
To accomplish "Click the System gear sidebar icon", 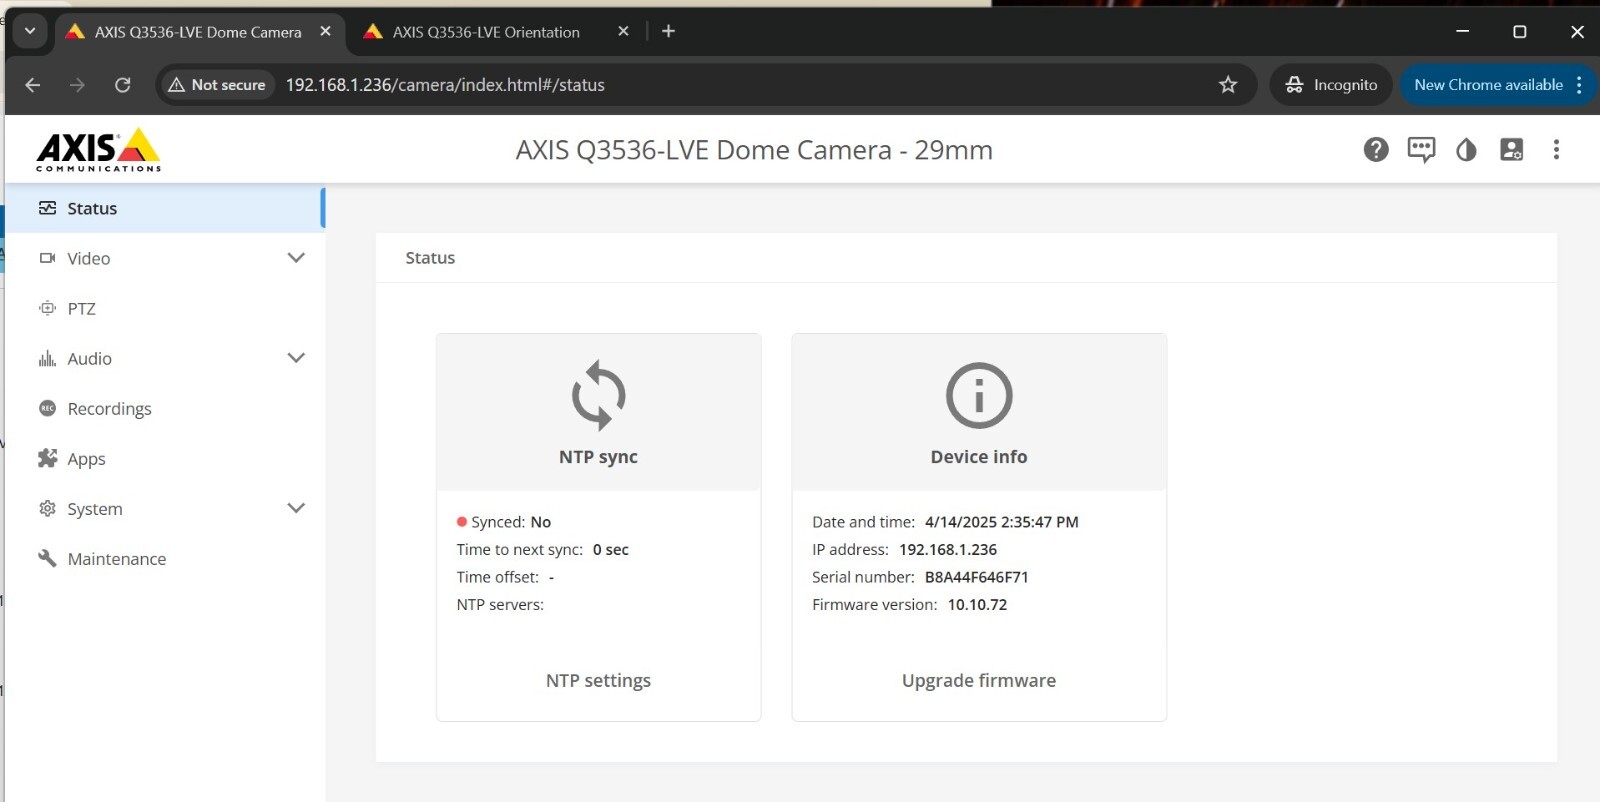I will coord(47,508).
